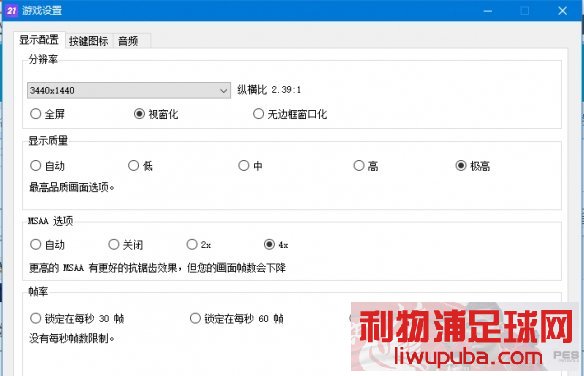Set display quality to 低
The width and height of the screenshot is (584, 376).
pyautogui.click(x=140, y=166)
